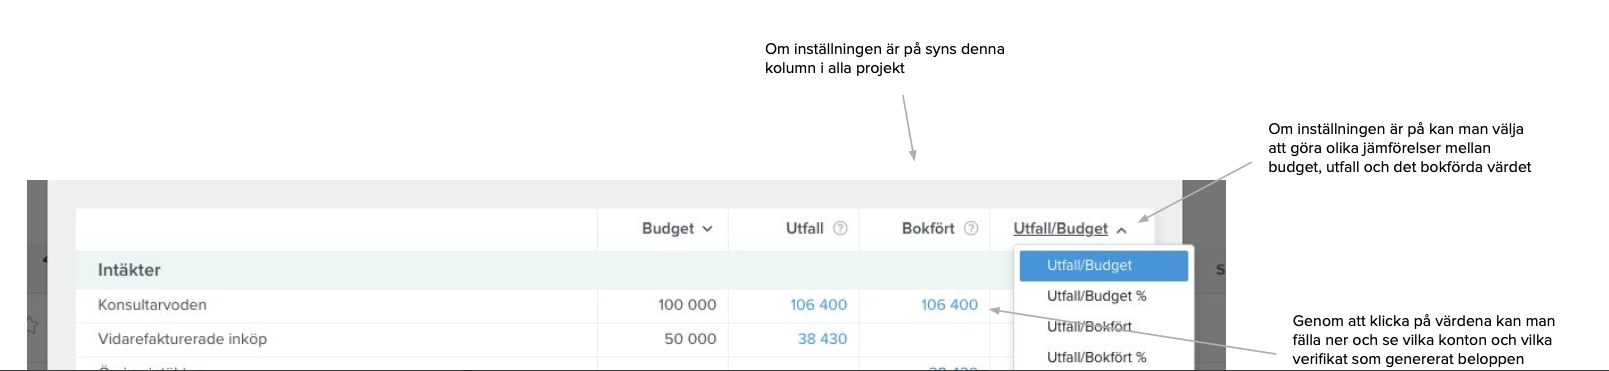The image size is (1609, 371).
Task: Click the star icon at left edge
Action: click(x=32, y=325)
